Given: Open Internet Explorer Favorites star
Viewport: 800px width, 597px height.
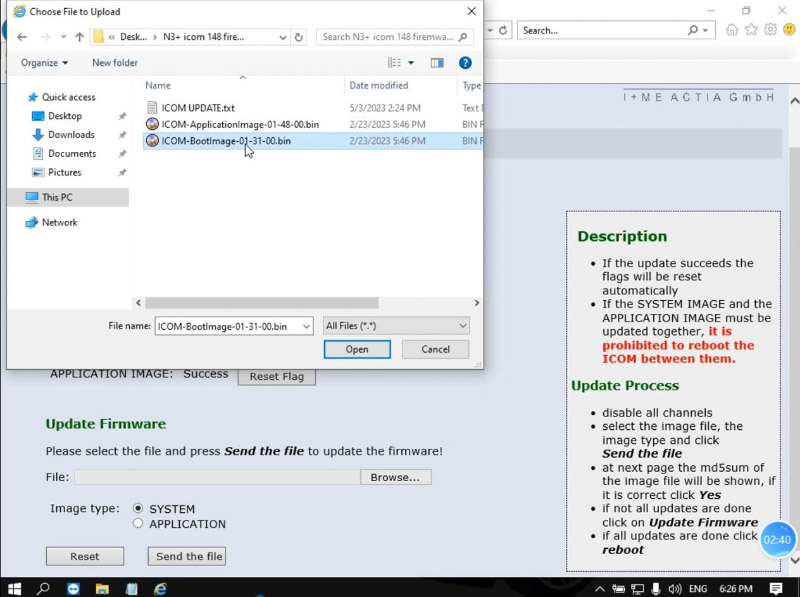Looking at the screenshot, I should (x=751, y=30).
